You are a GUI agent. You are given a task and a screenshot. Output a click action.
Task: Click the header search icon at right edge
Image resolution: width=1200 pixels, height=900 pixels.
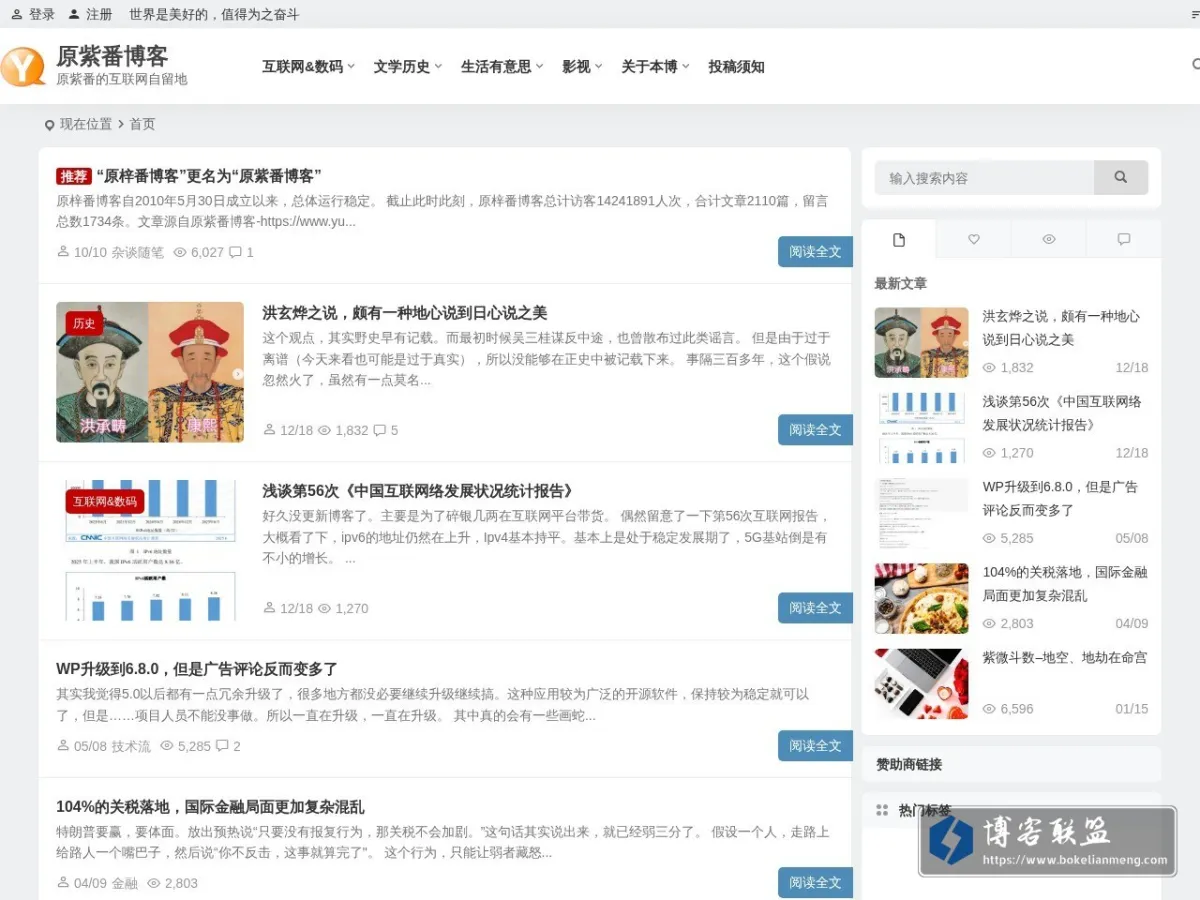pos(1196,65)
